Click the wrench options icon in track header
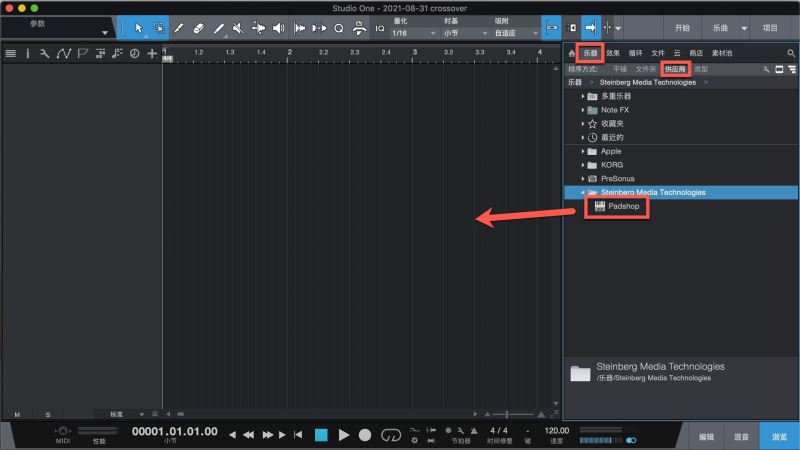Image resolution: width=800 pixels, height=450 pixels. 45,53
